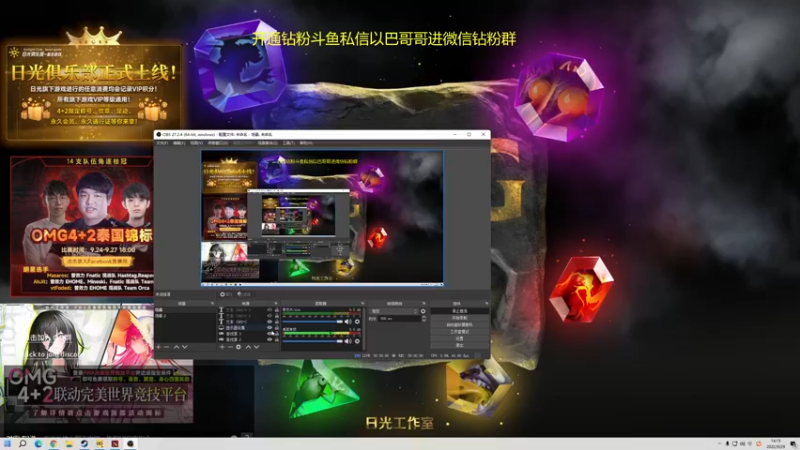Remove selected source with minus icon

tap(230, 347)
